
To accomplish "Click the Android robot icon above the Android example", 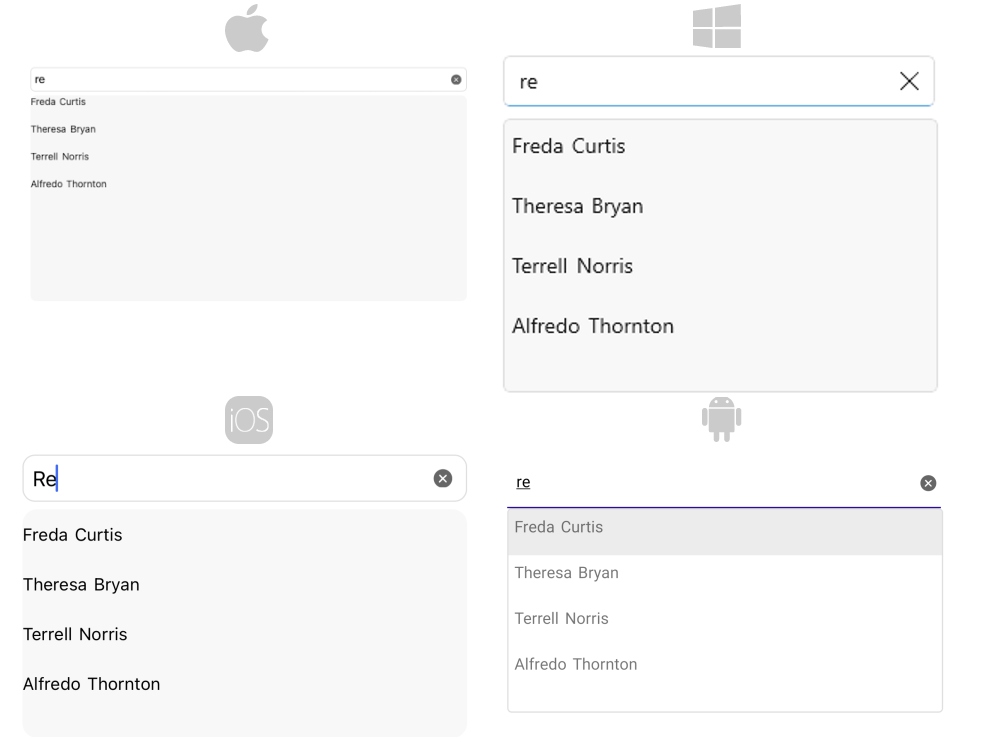I will click(x=723, y=420).
